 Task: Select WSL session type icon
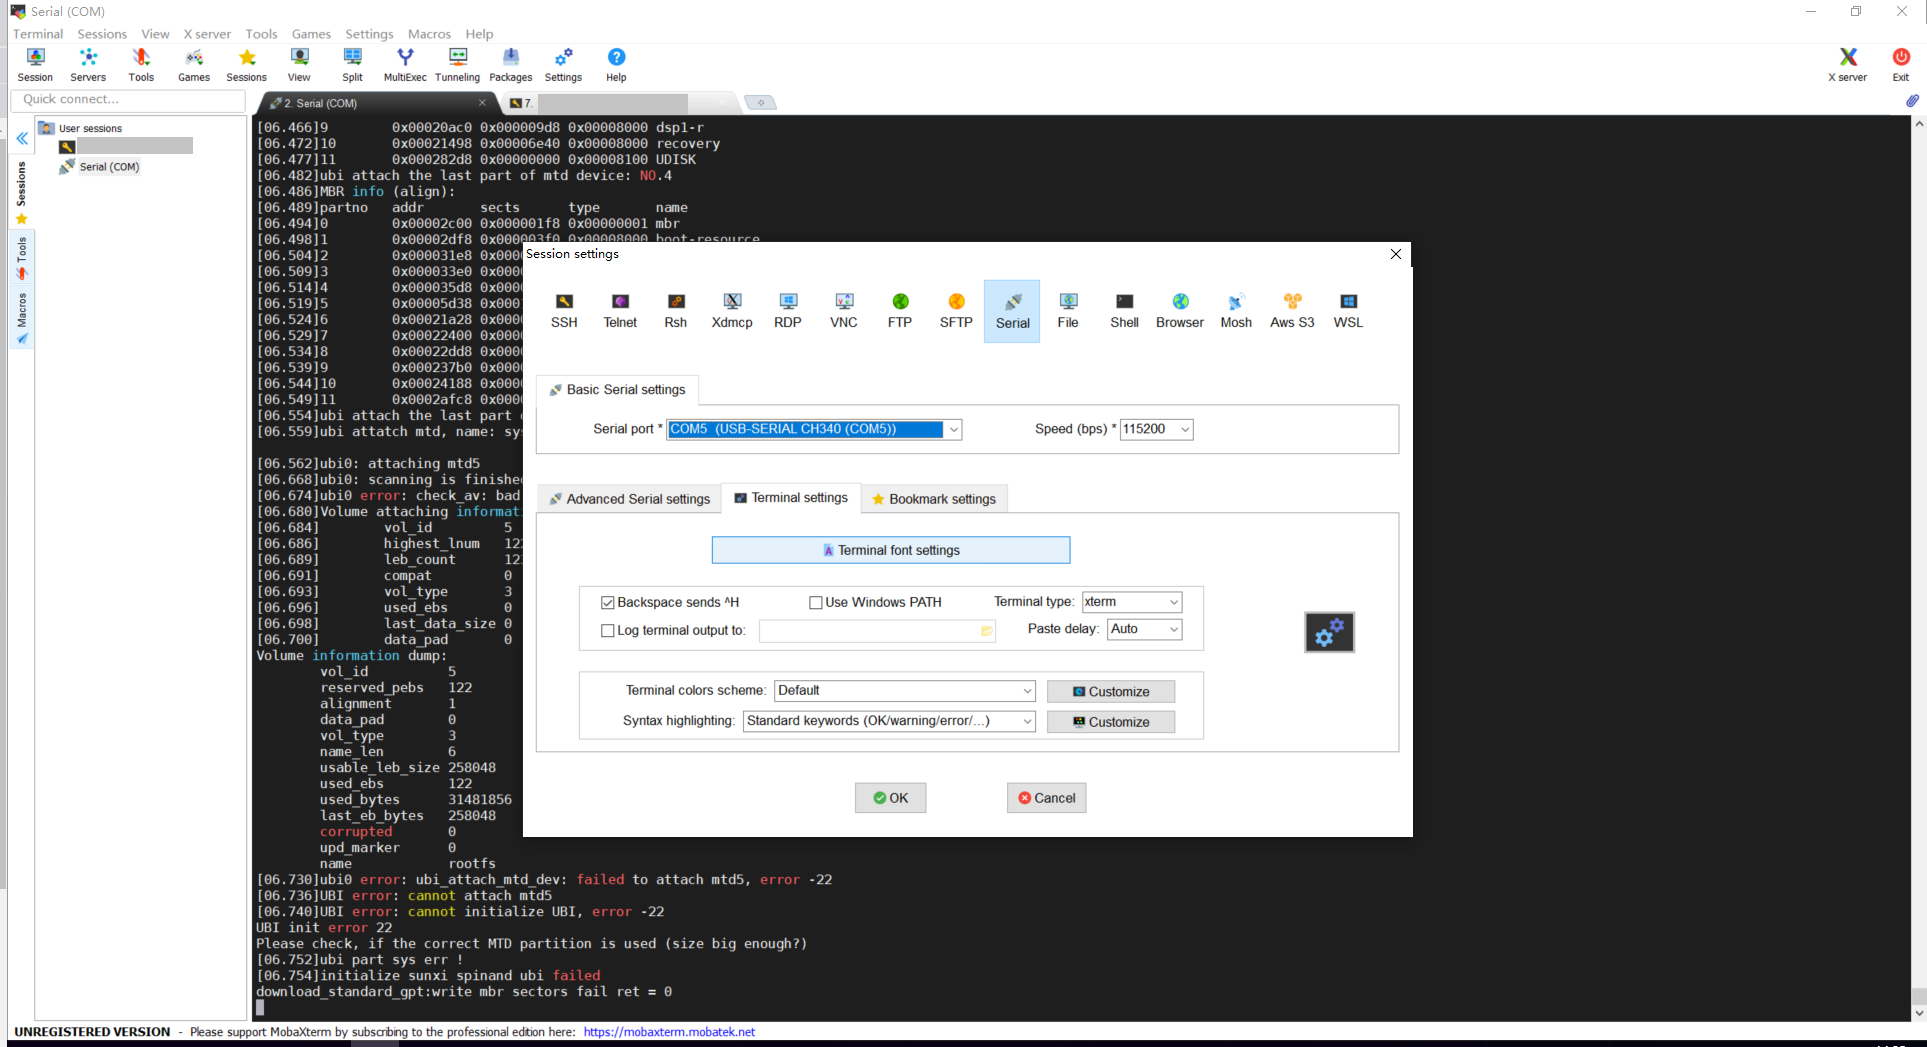[1348, 310]
